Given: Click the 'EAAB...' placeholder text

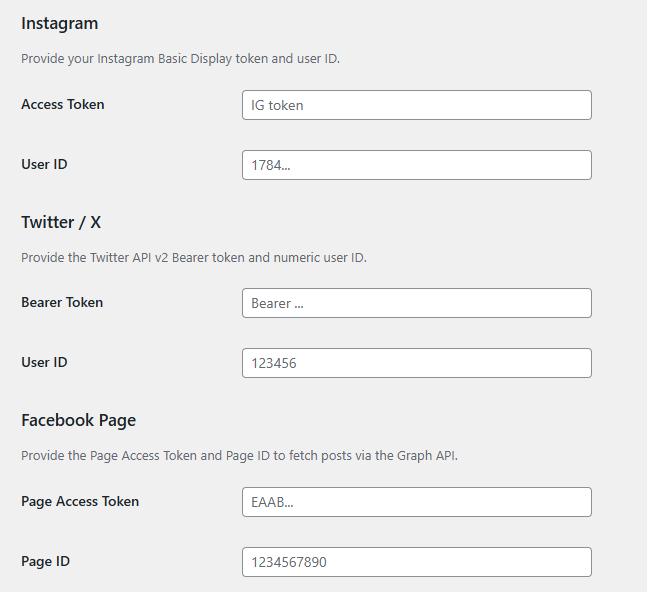Looking at the screenshot, I should (x=272, y=502).
